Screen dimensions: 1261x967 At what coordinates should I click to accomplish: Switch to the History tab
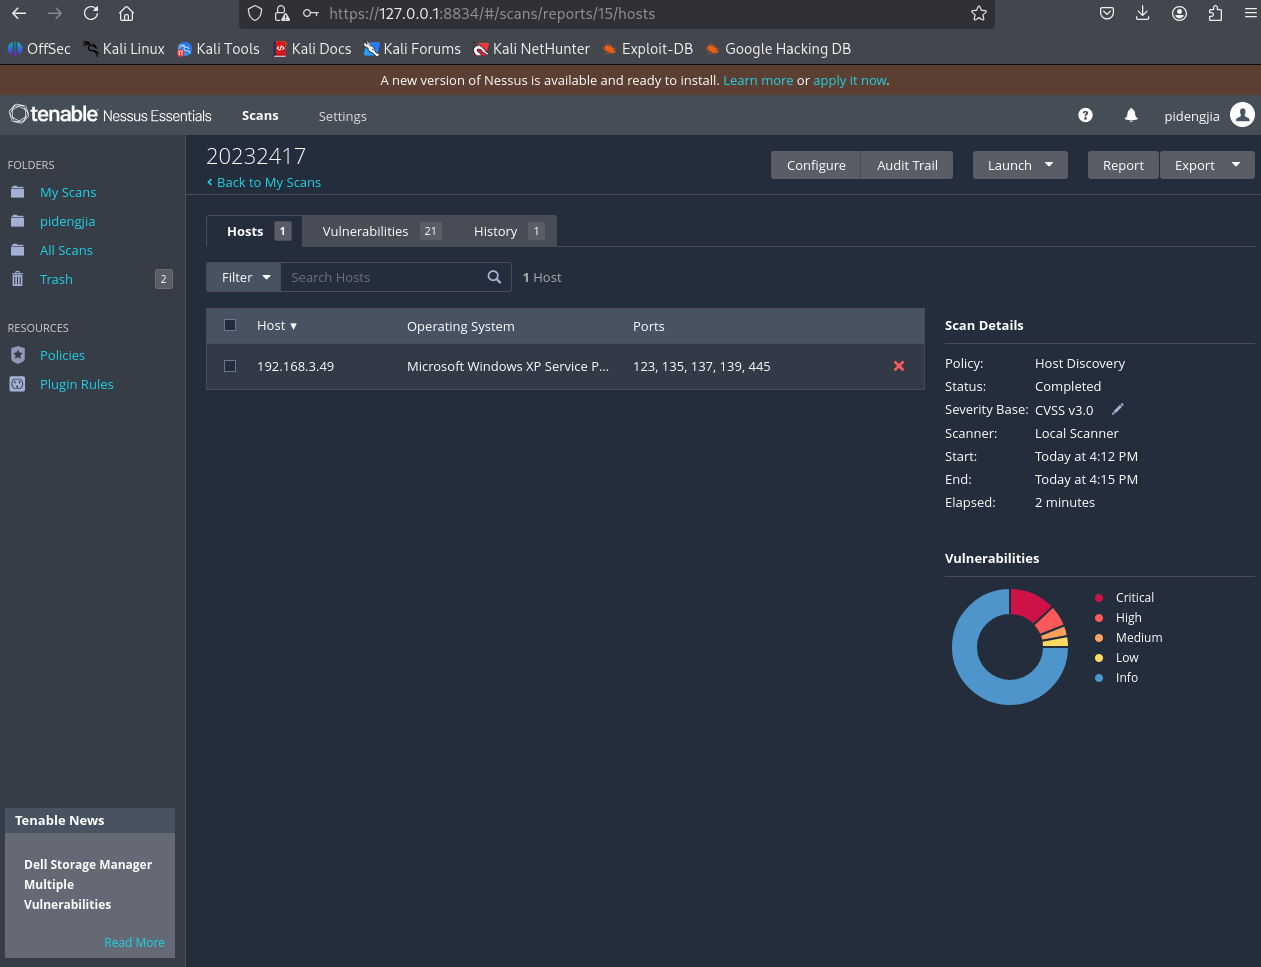coord(508,231)
